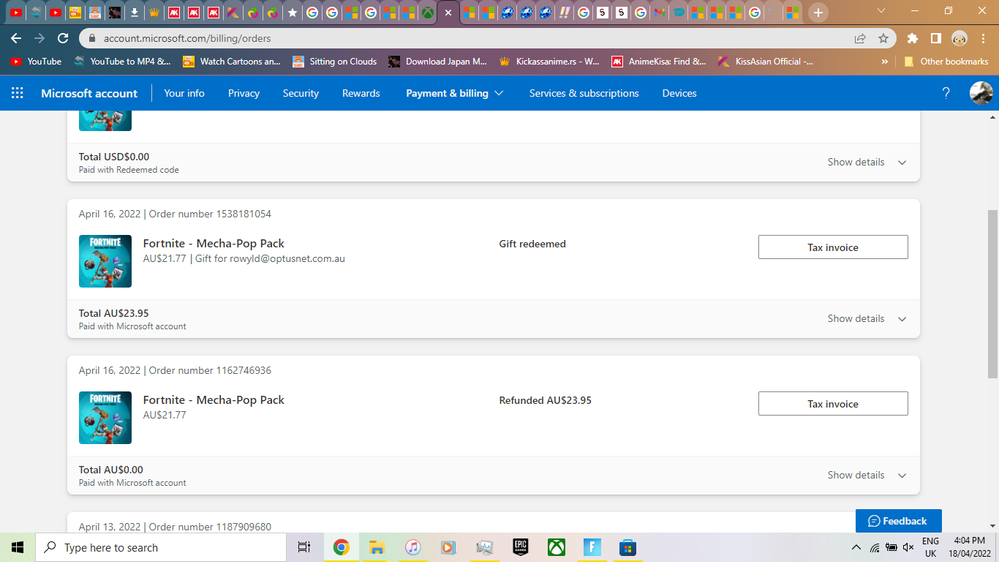The width and height of the screenshot is (999, 562).
Task: Open Chrome from the taskbar
Action: [x=341, y=547]
